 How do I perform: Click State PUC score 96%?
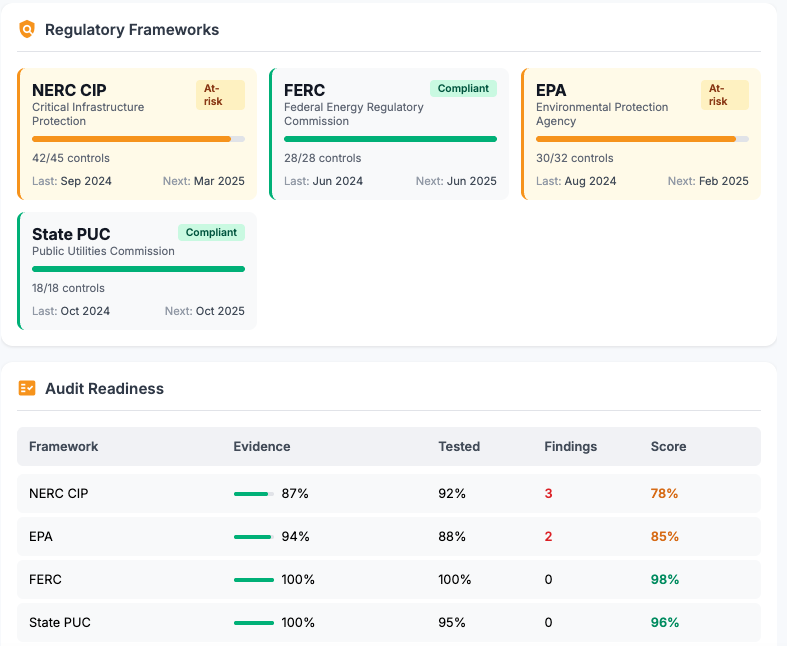(665, 622)
